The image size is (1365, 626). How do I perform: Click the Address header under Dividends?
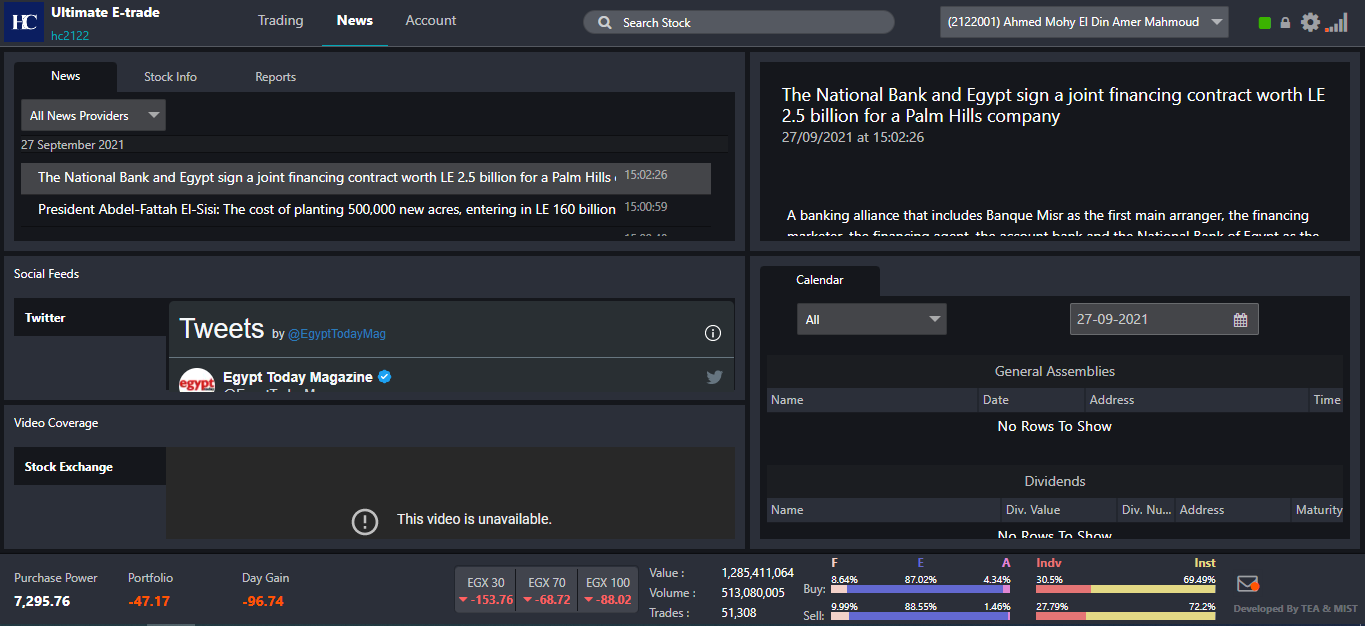click(x=1233, y=510)
